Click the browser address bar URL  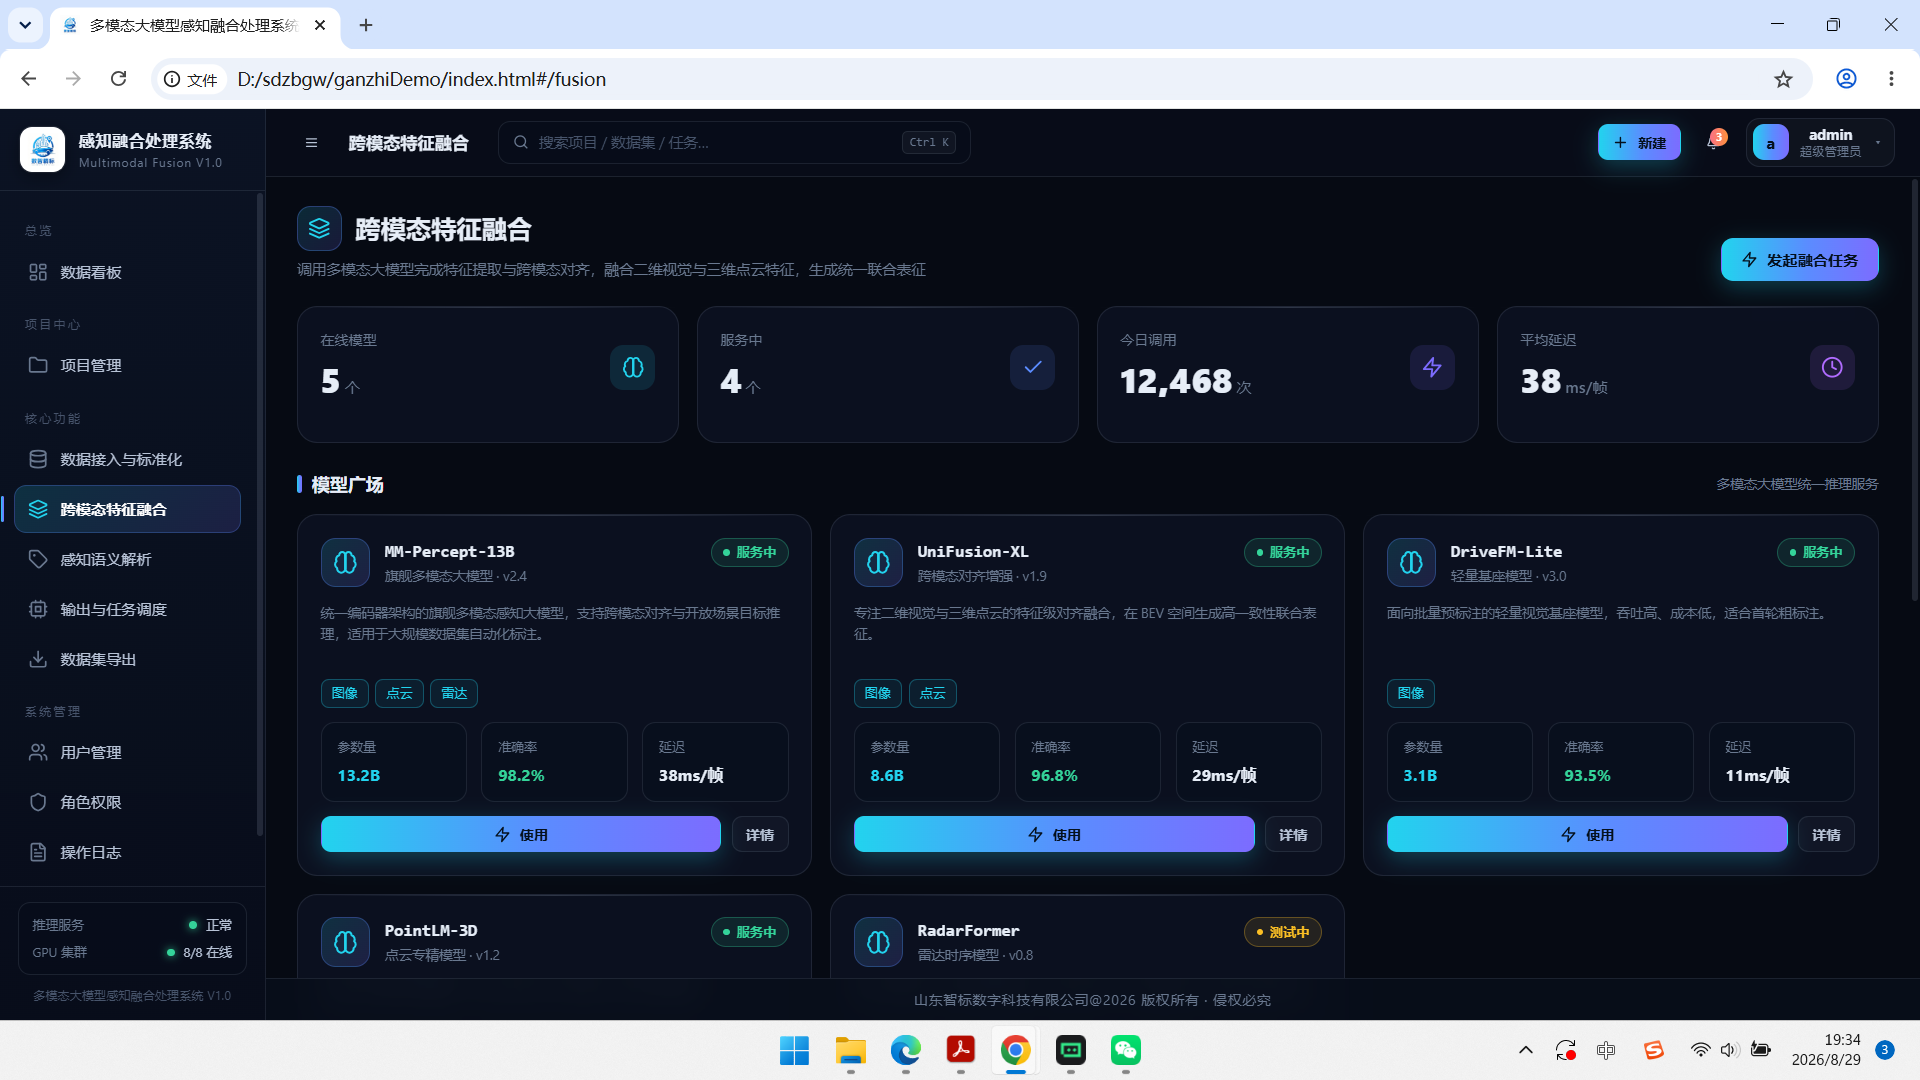tap(421, 79)
